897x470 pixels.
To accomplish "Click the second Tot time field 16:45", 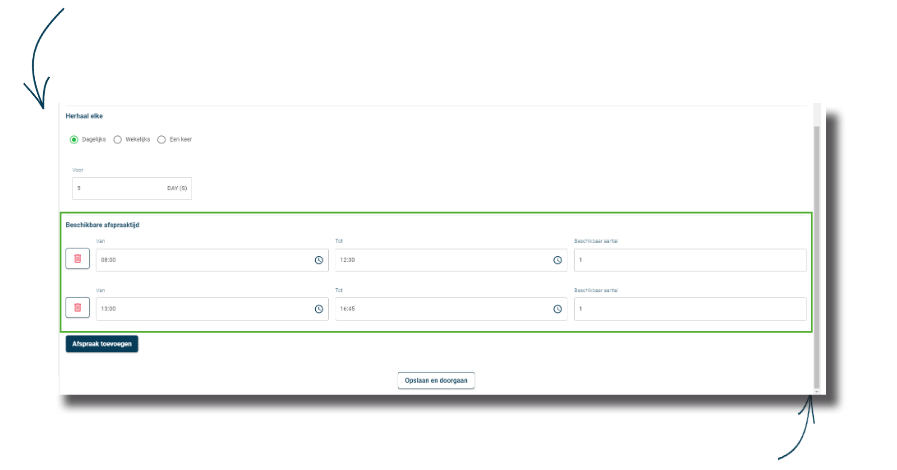I will tap(440, 309).
